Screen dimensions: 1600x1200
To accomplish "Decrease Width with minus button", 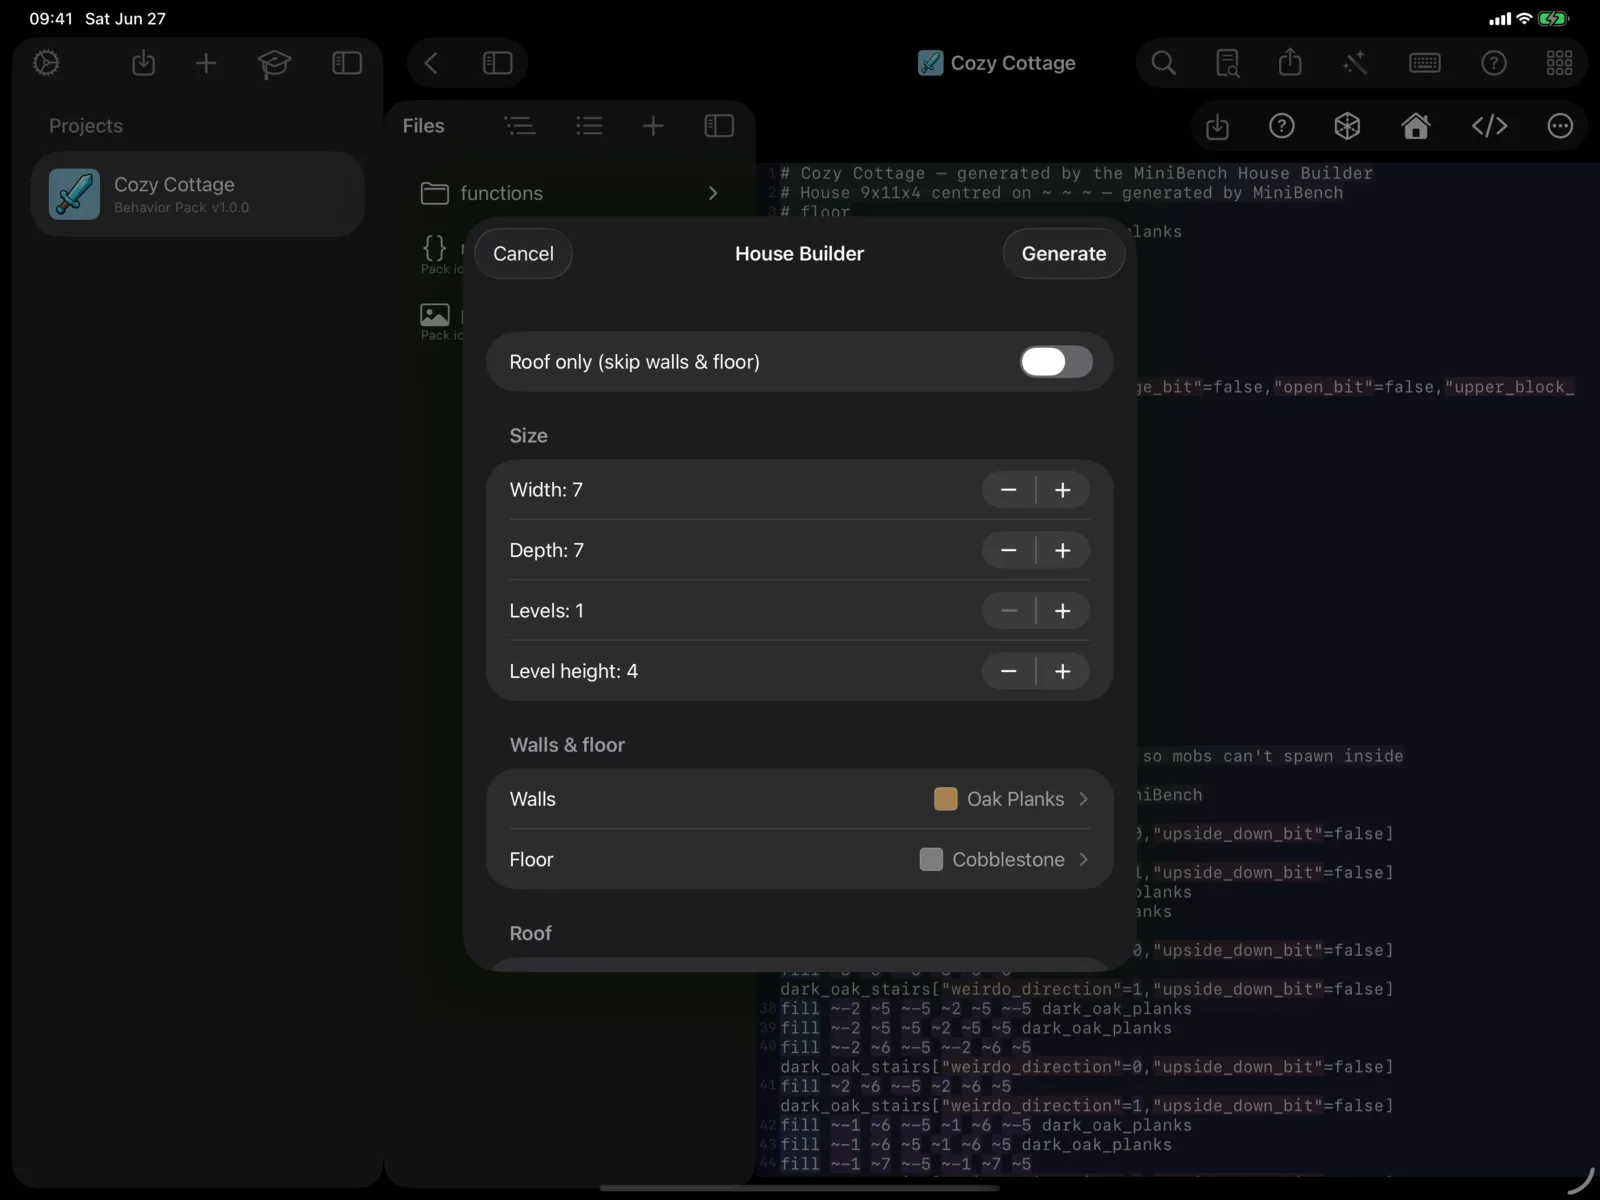I will point(1009,490).
